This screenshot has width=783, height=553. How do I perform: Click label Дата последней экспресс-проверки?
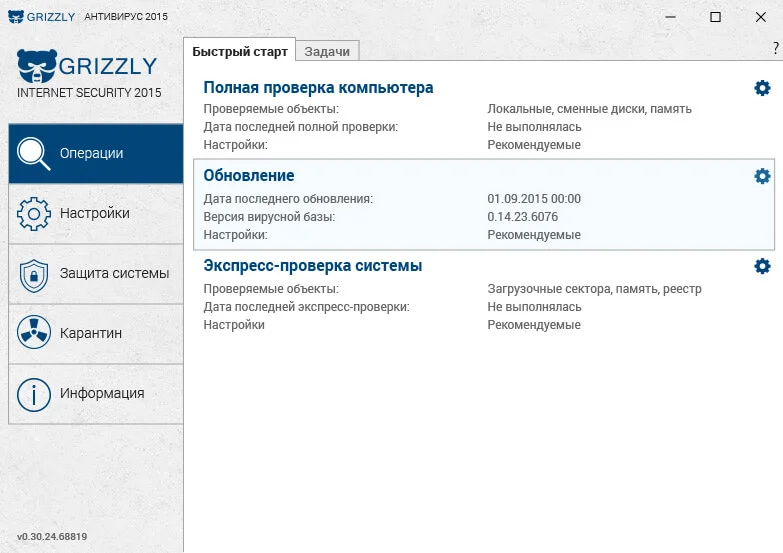click(x=306, y=307)
